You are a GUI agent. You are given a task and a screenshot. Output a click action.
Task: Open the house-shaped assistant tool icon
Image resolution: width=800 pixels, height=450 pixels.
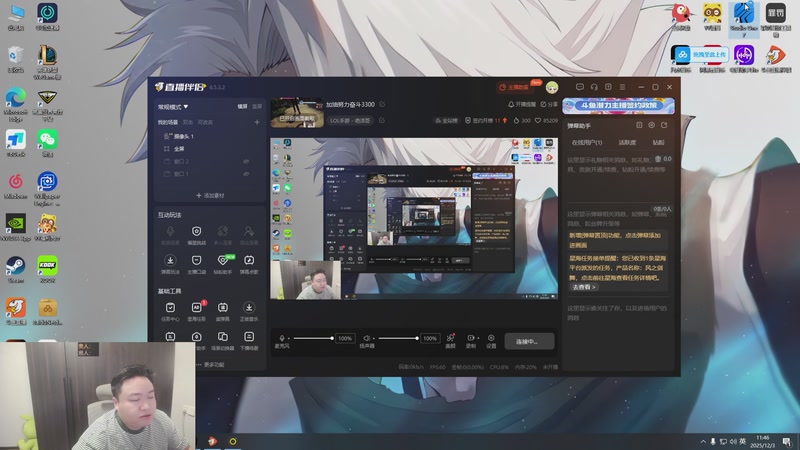coord(196,337)
